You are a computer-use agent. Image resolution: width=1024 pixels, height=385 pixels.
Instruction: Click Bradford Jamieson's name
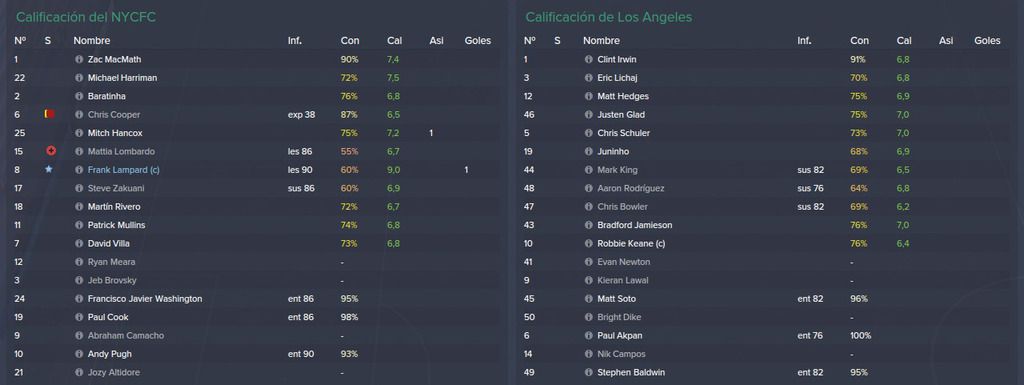[635, 225]
